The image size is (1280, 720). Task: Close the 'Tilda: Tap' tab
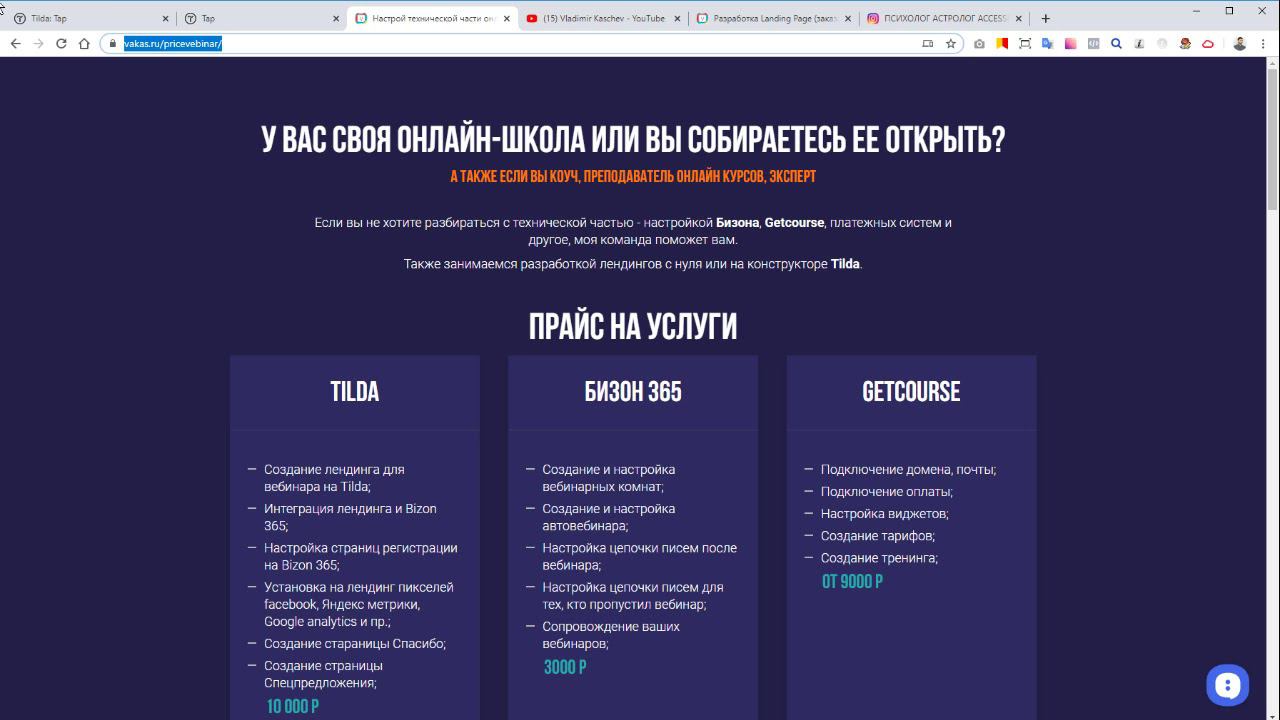point(165,18)
